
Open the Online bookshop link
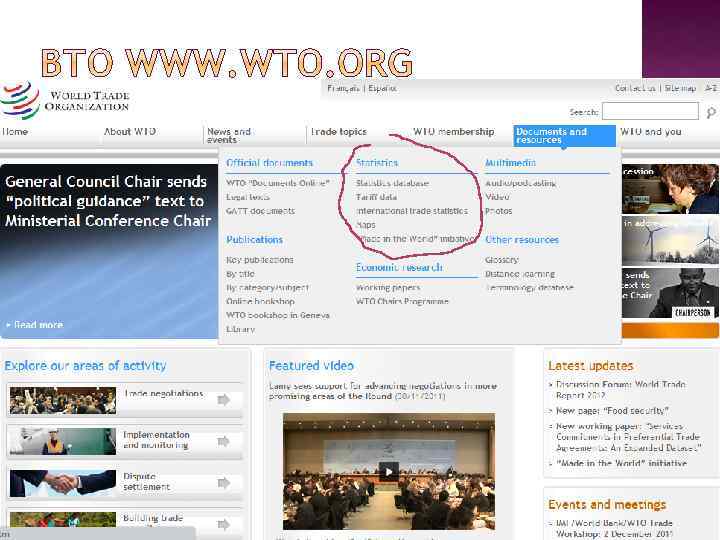(260, 302)
